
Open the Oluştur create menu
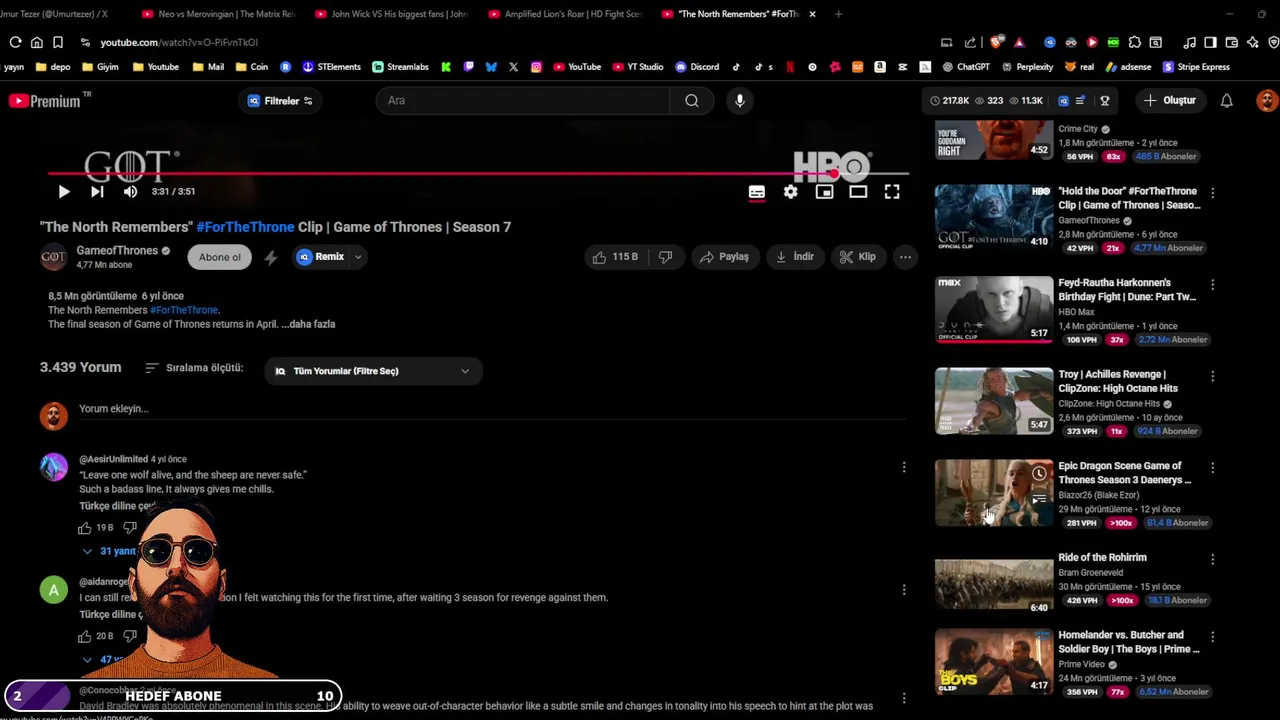[x=1170, y=100]
